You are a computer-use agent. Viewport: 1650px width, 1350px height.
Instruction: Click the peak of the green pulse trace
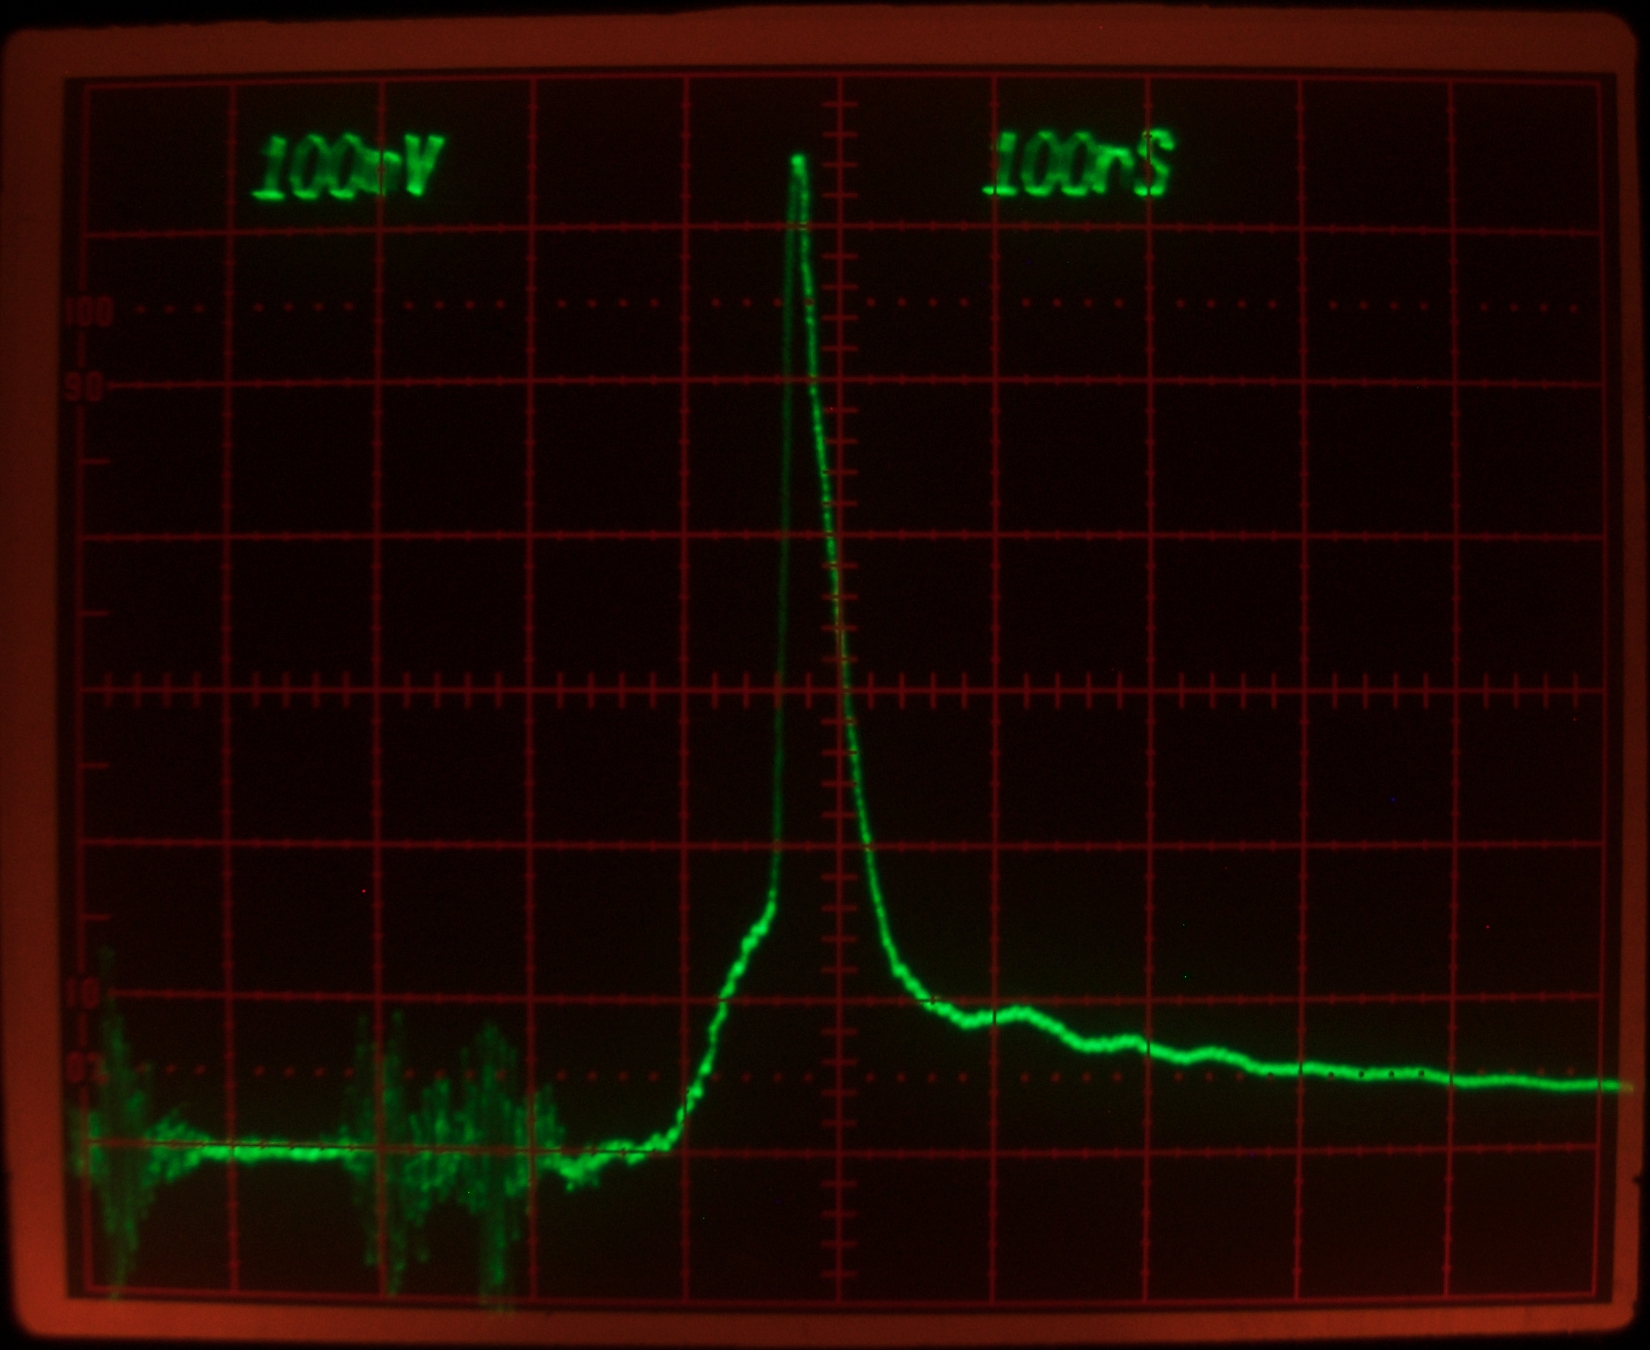pyautogui.click(x=798, y=160)
